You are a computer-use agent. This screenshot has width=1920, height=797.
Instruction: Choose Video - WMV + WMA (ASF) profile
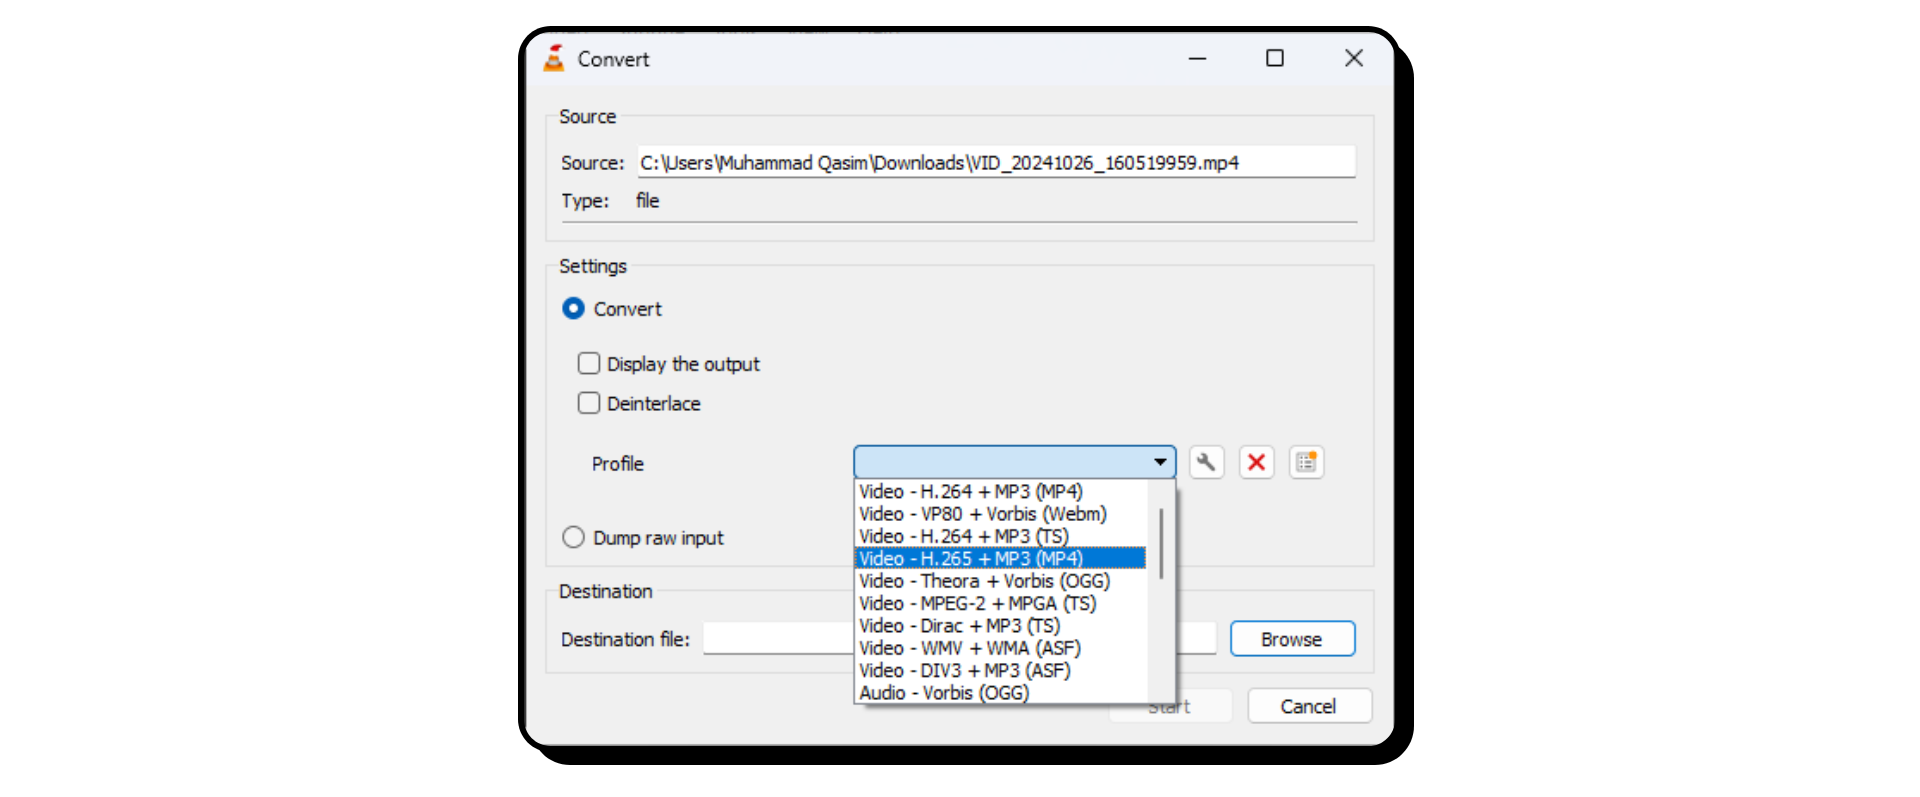[x=1000, y=648]
